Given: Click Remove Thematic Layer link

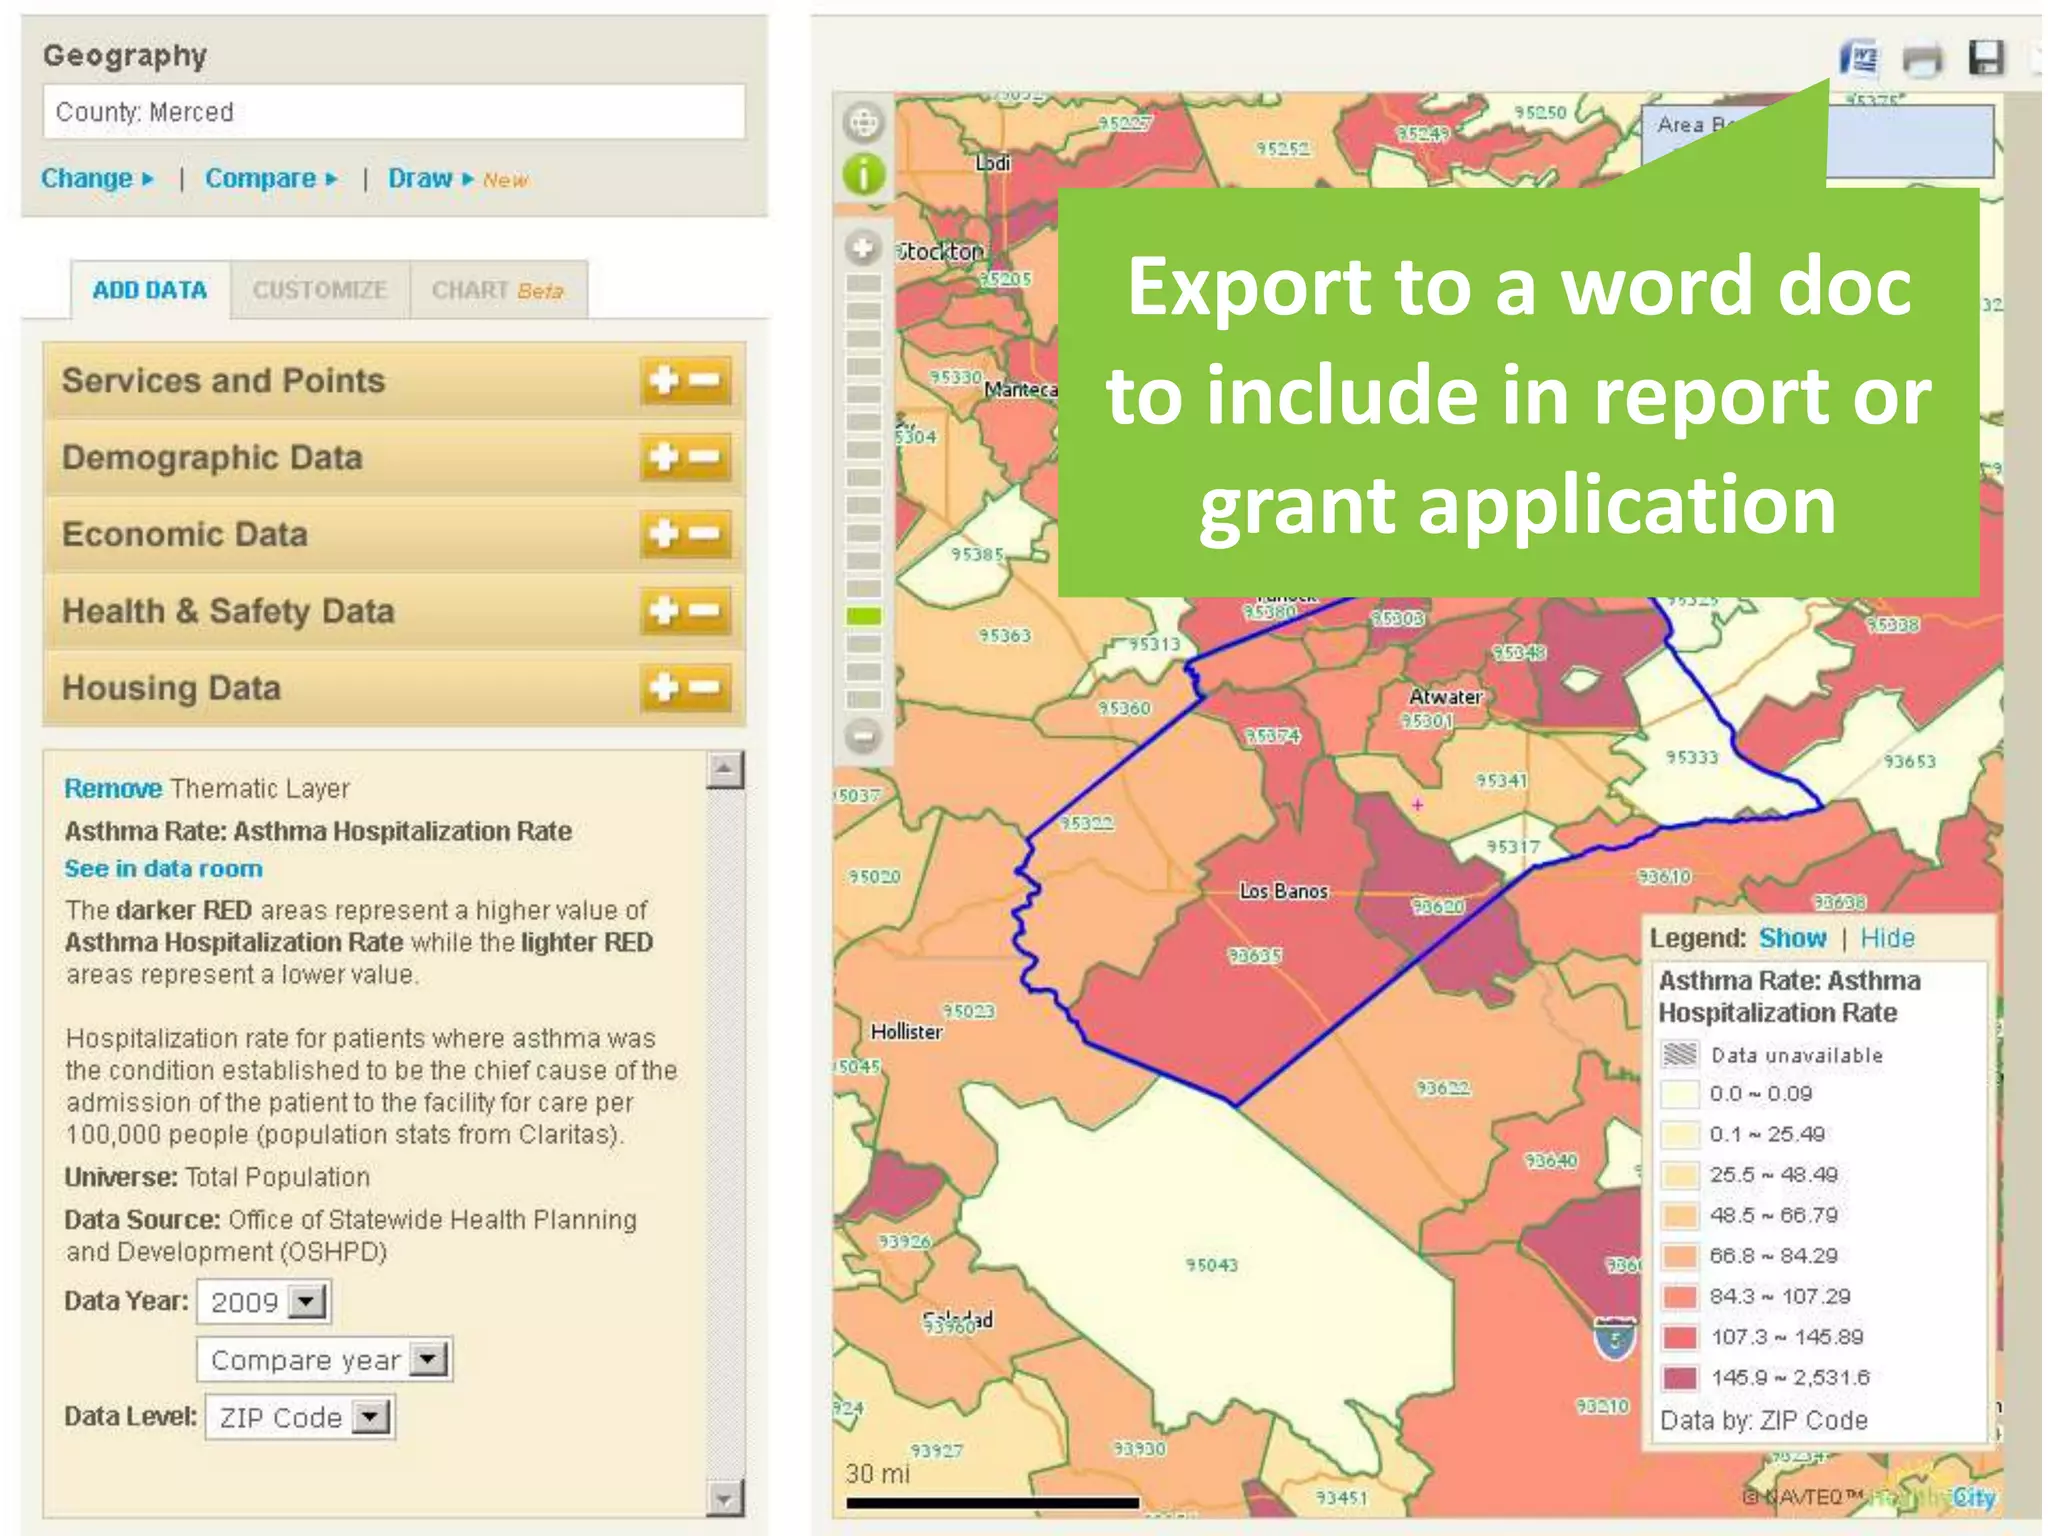Looking at the screenshot, I should (113, 788).
